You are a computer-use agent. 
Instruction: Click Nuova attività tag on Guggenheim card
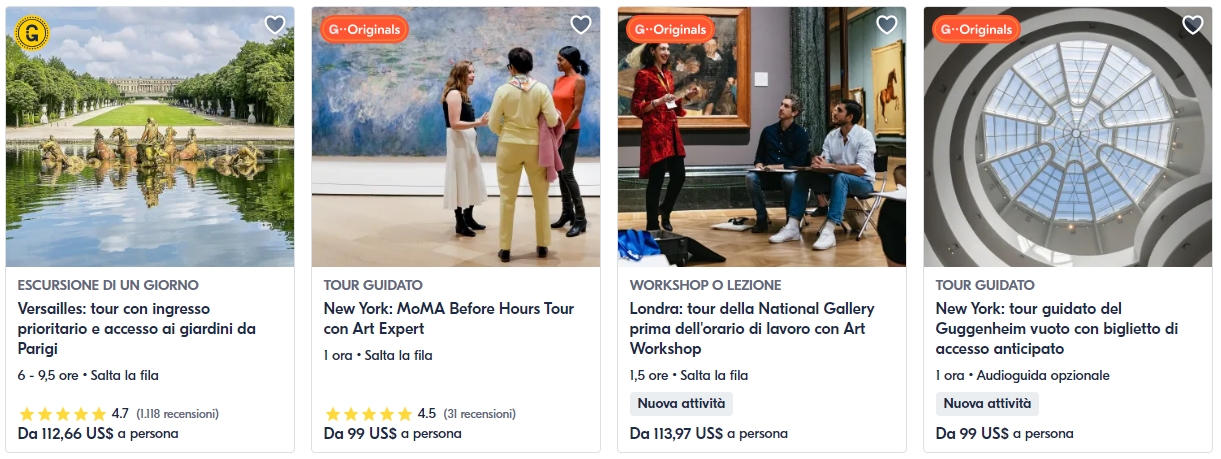(987, 404)
